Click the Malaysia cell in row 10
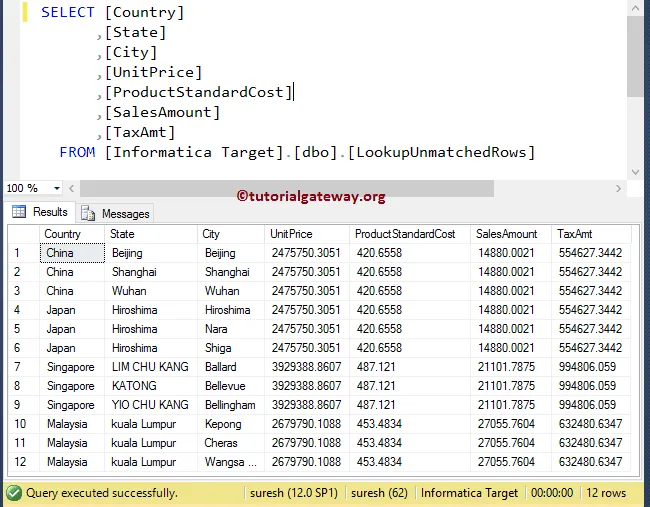Image resolution: width=650 pixels, height=507 pixels. click(x=72, y=424)
